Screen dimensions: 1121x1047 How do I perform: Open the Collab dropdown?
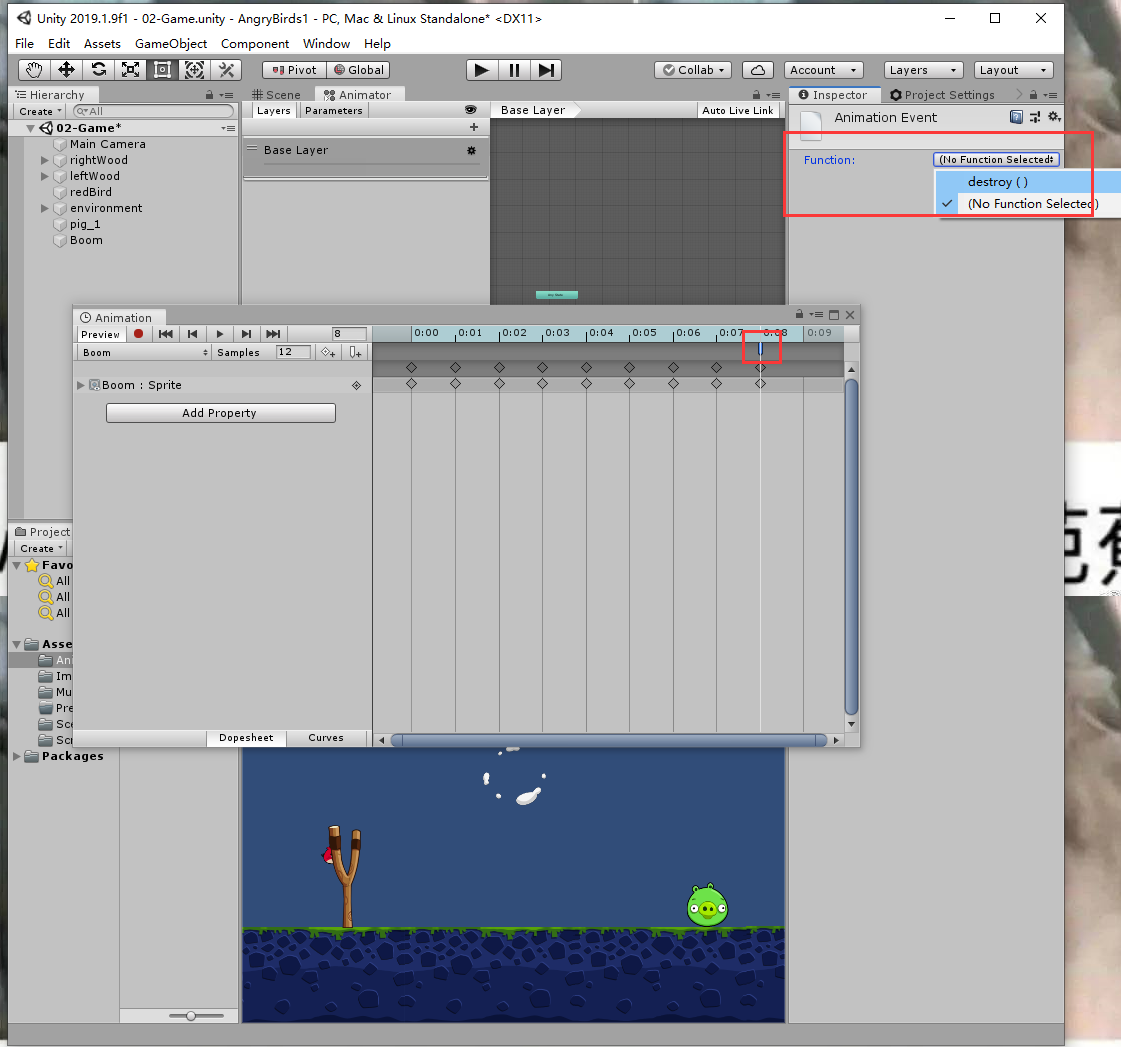coord(693,70)
